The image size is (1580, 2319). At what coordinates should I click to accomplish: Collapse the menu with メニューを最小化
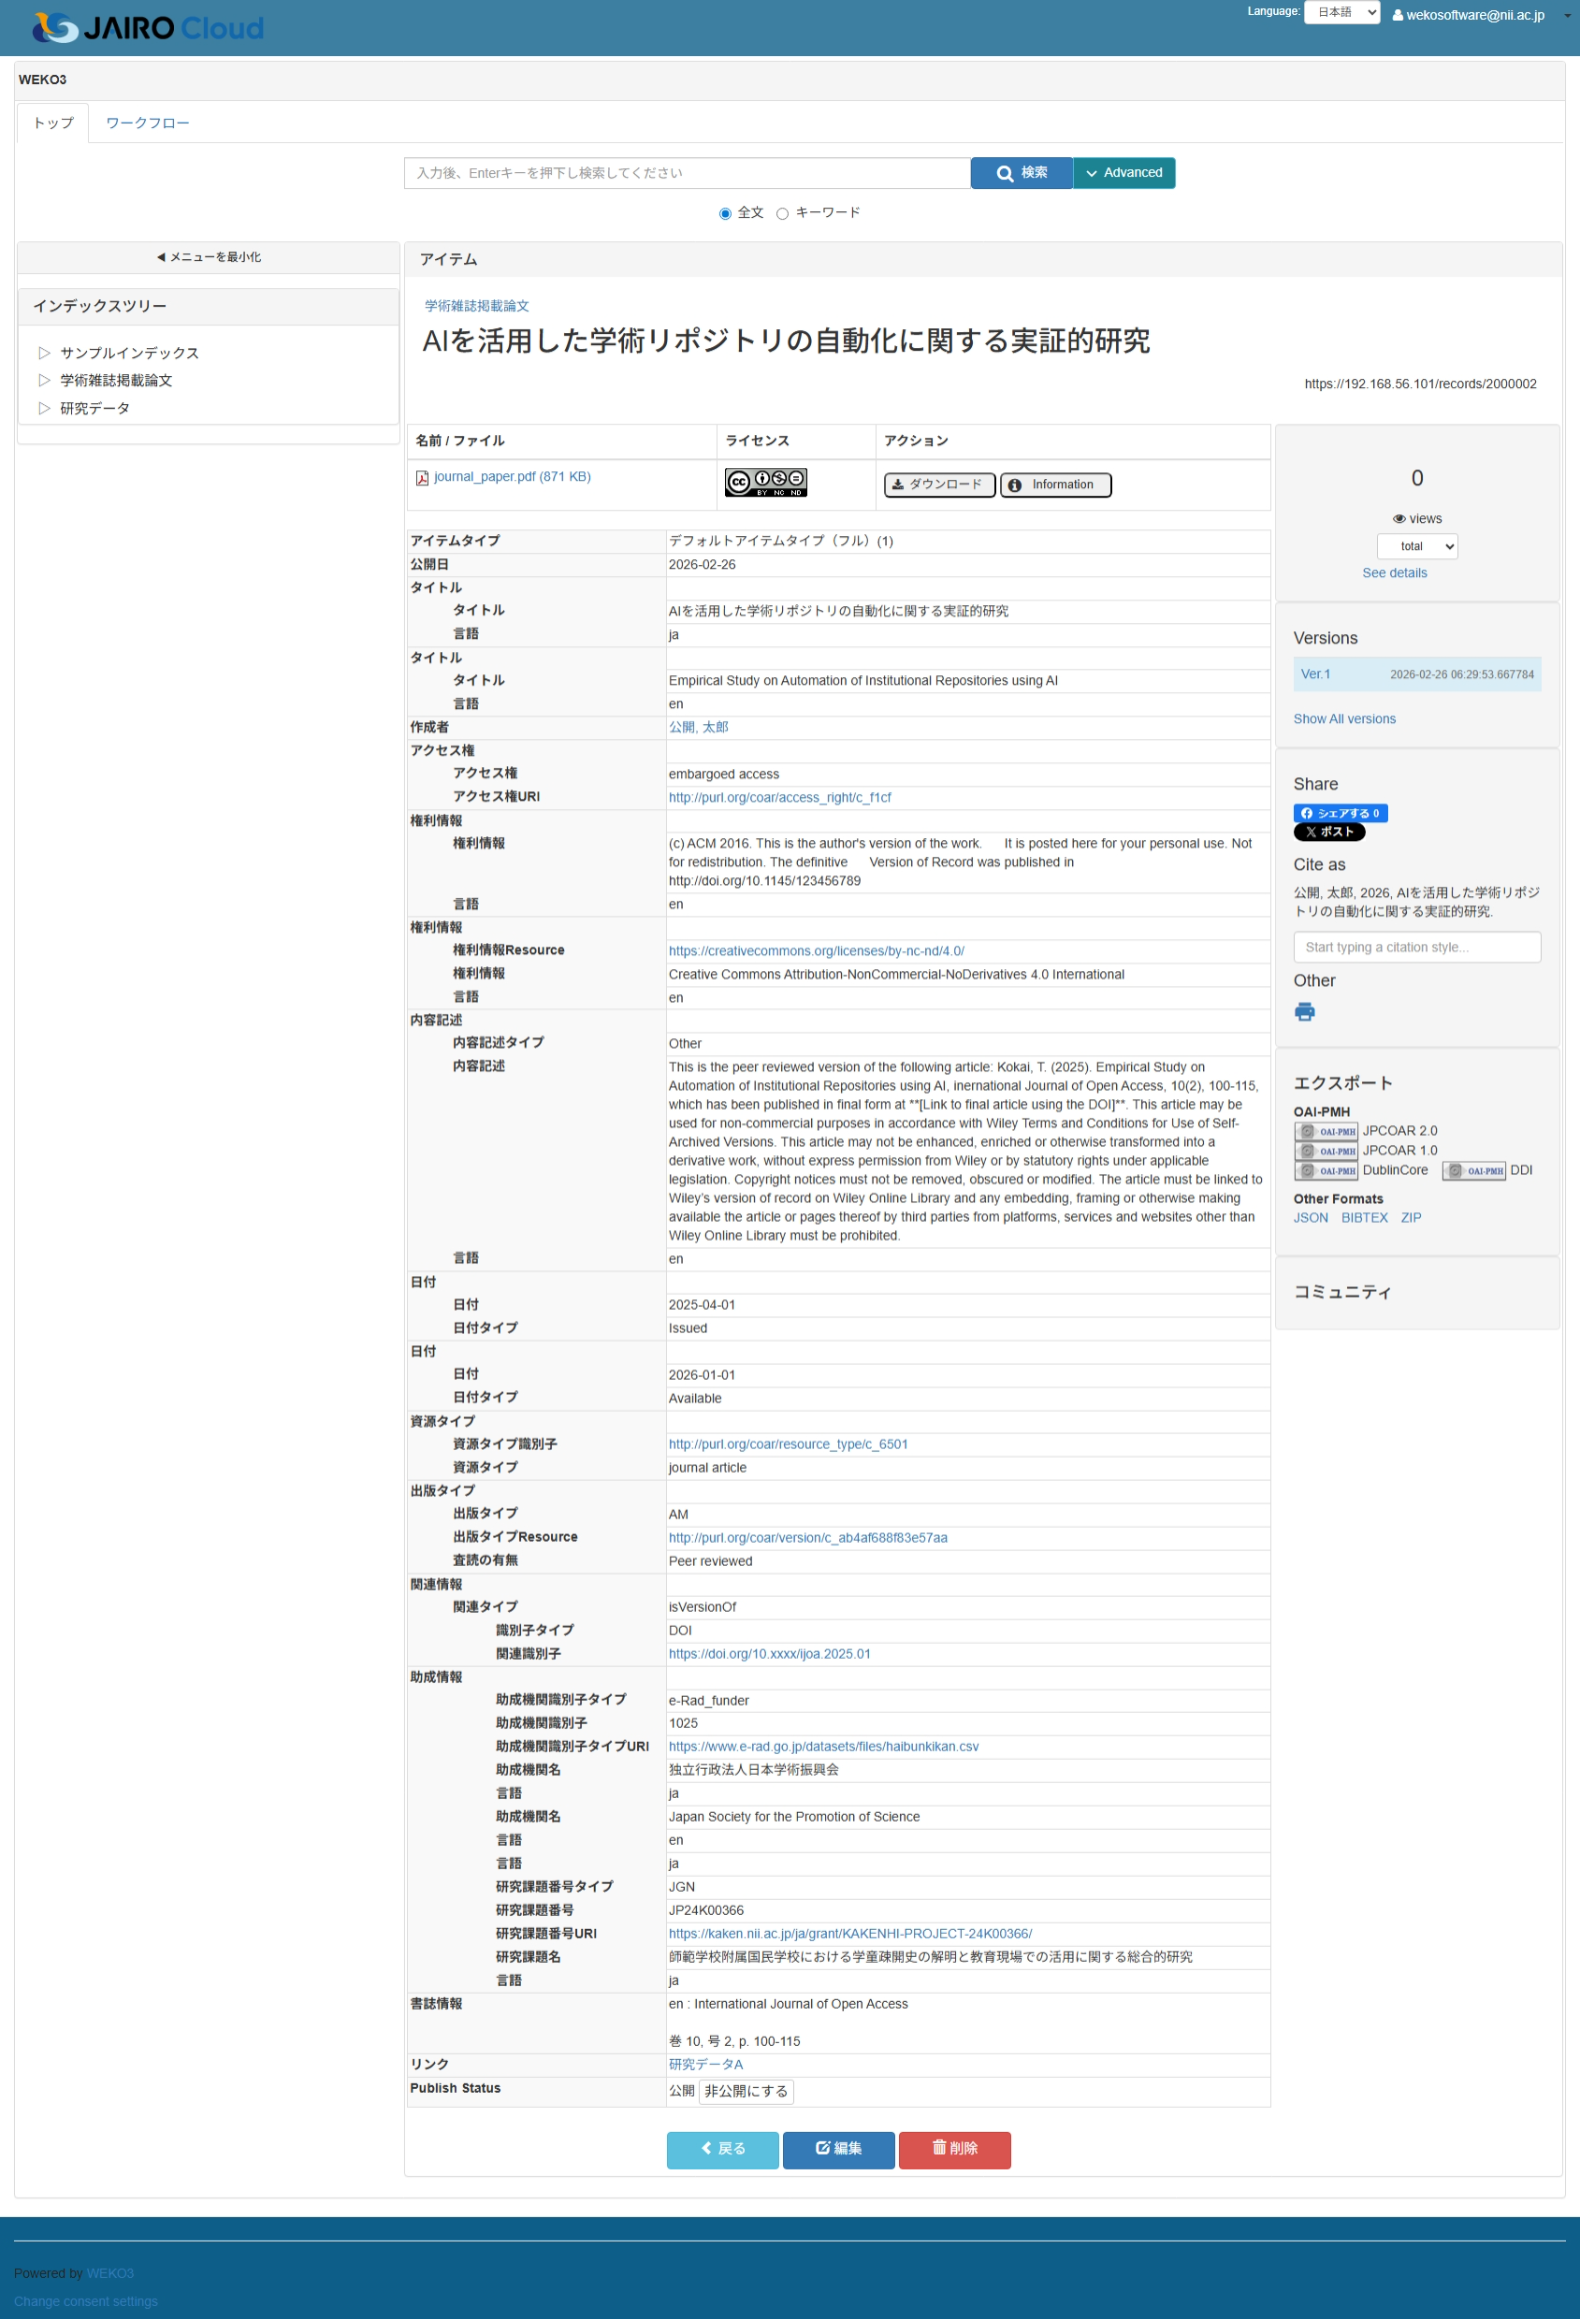208,257
